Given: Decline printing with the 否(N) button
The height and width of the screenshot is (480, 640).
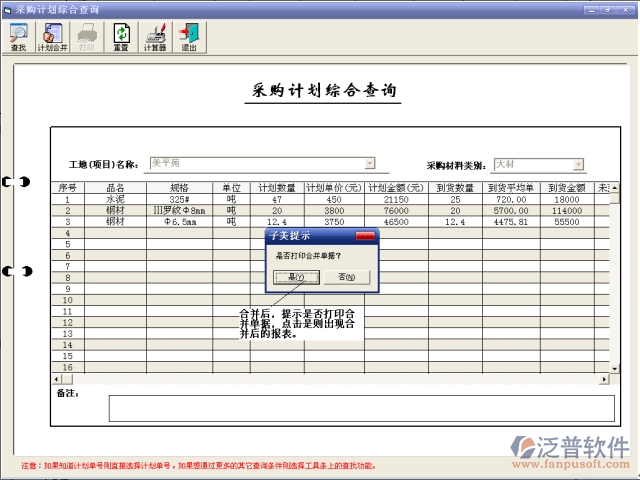Looking at the screenshot, I should [x=347, y=277].
